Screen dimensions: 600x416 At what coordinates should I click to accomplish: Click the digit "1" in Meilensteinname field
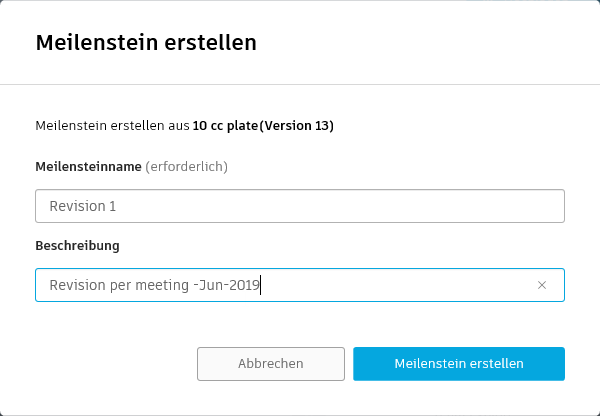pyautogui.click(x=113, y=207)
